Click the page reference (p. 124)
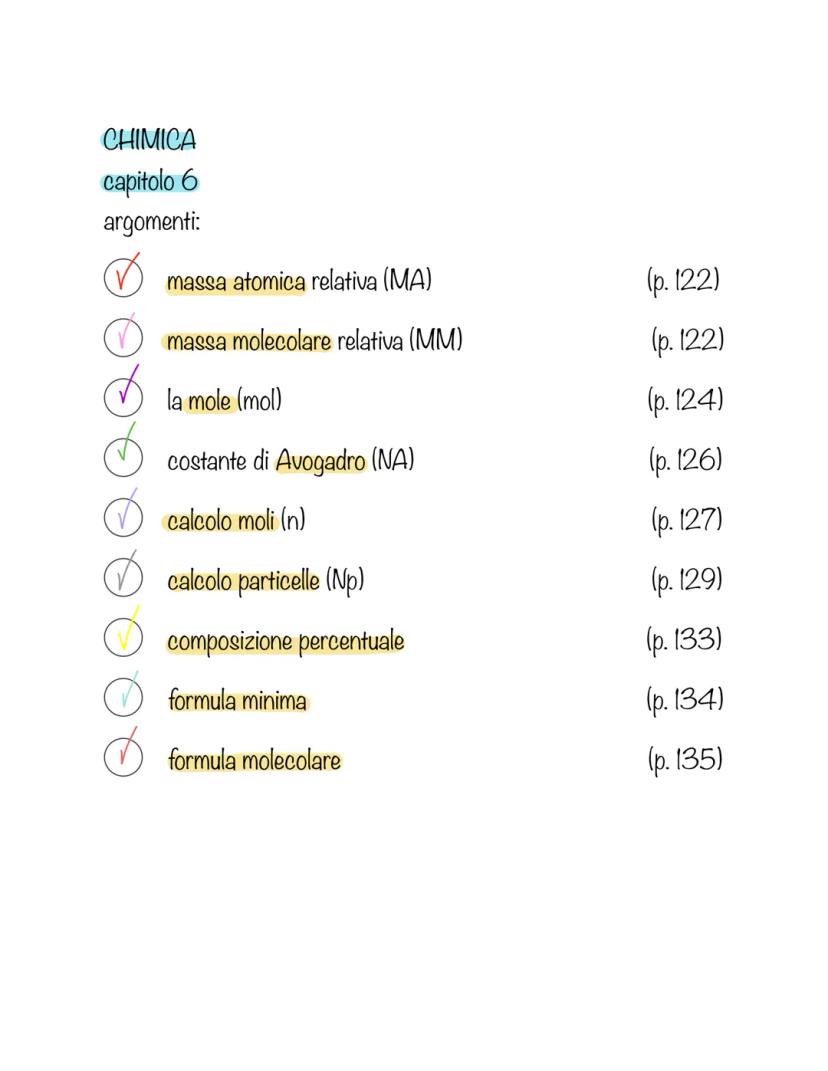828x1071 pixels. pos(684,400)
